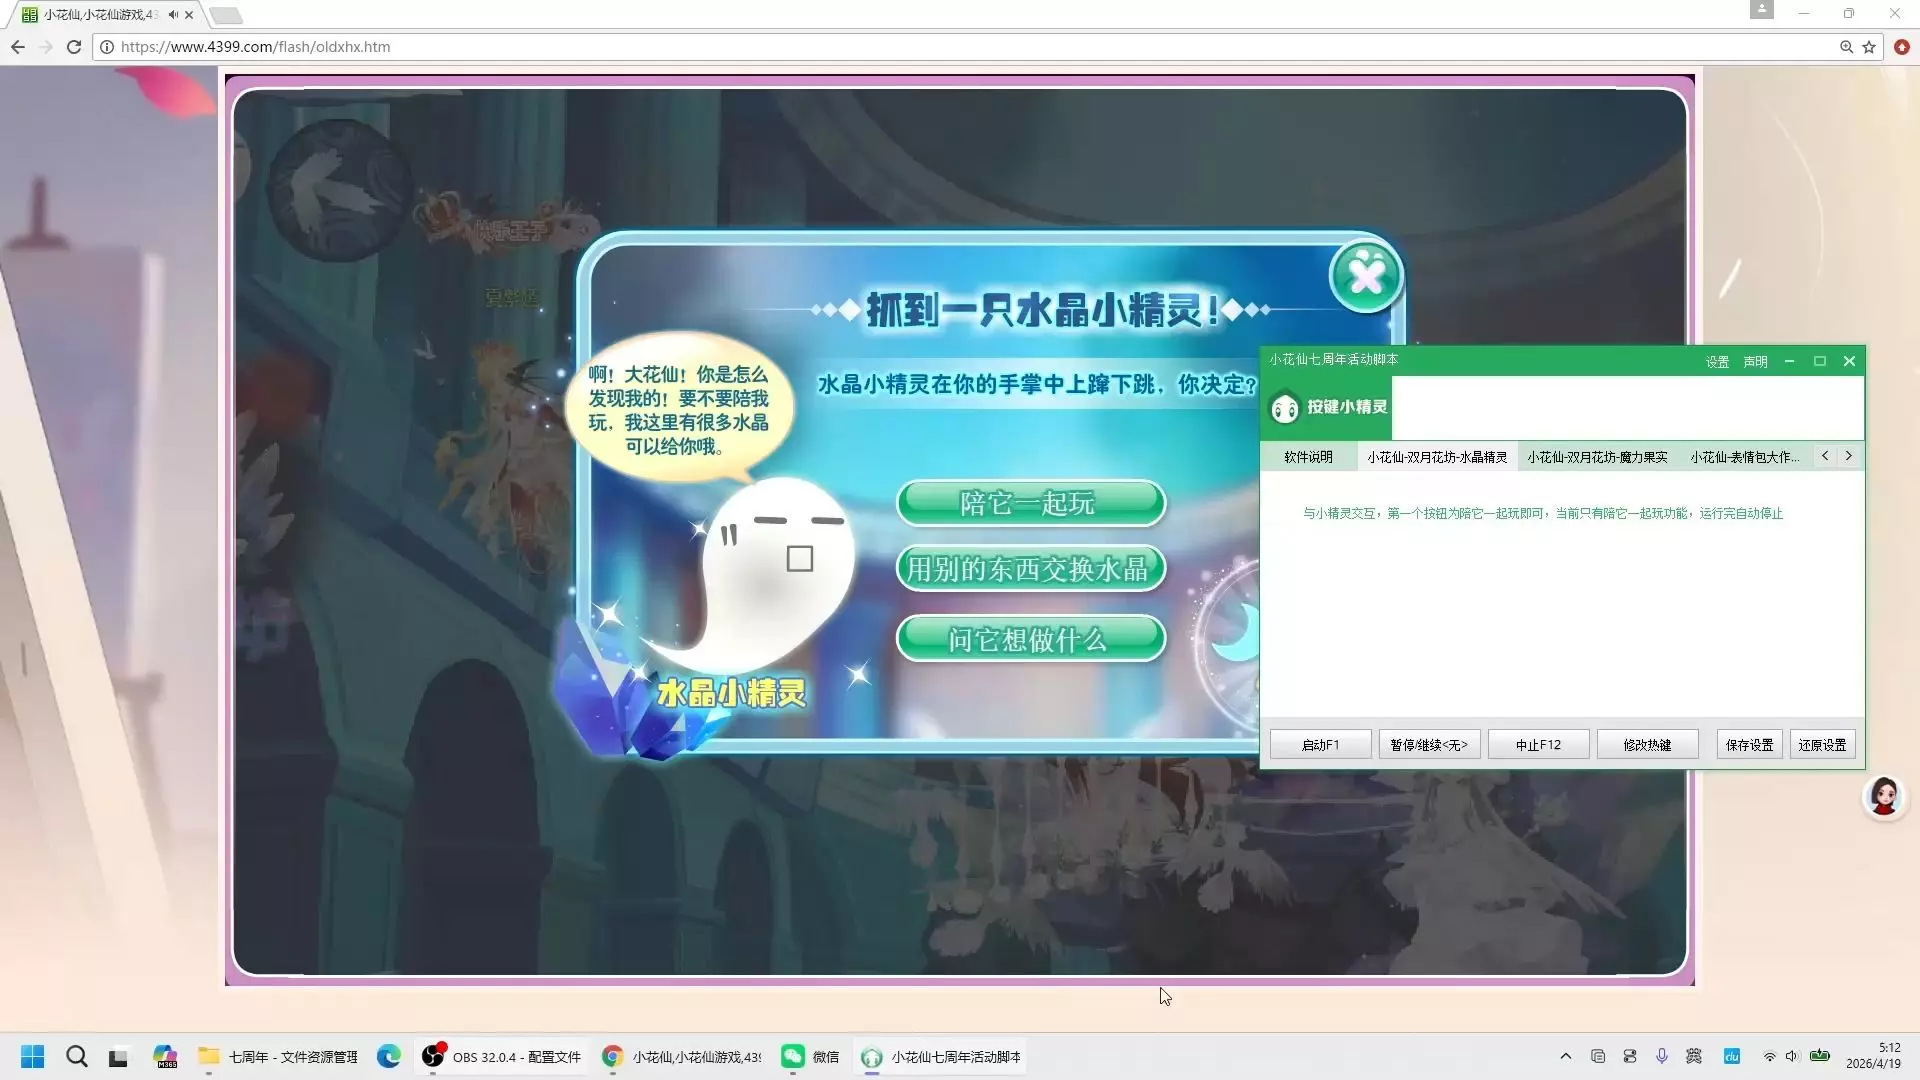Mute the tab via its speaker icon

[x=173, y=15]
